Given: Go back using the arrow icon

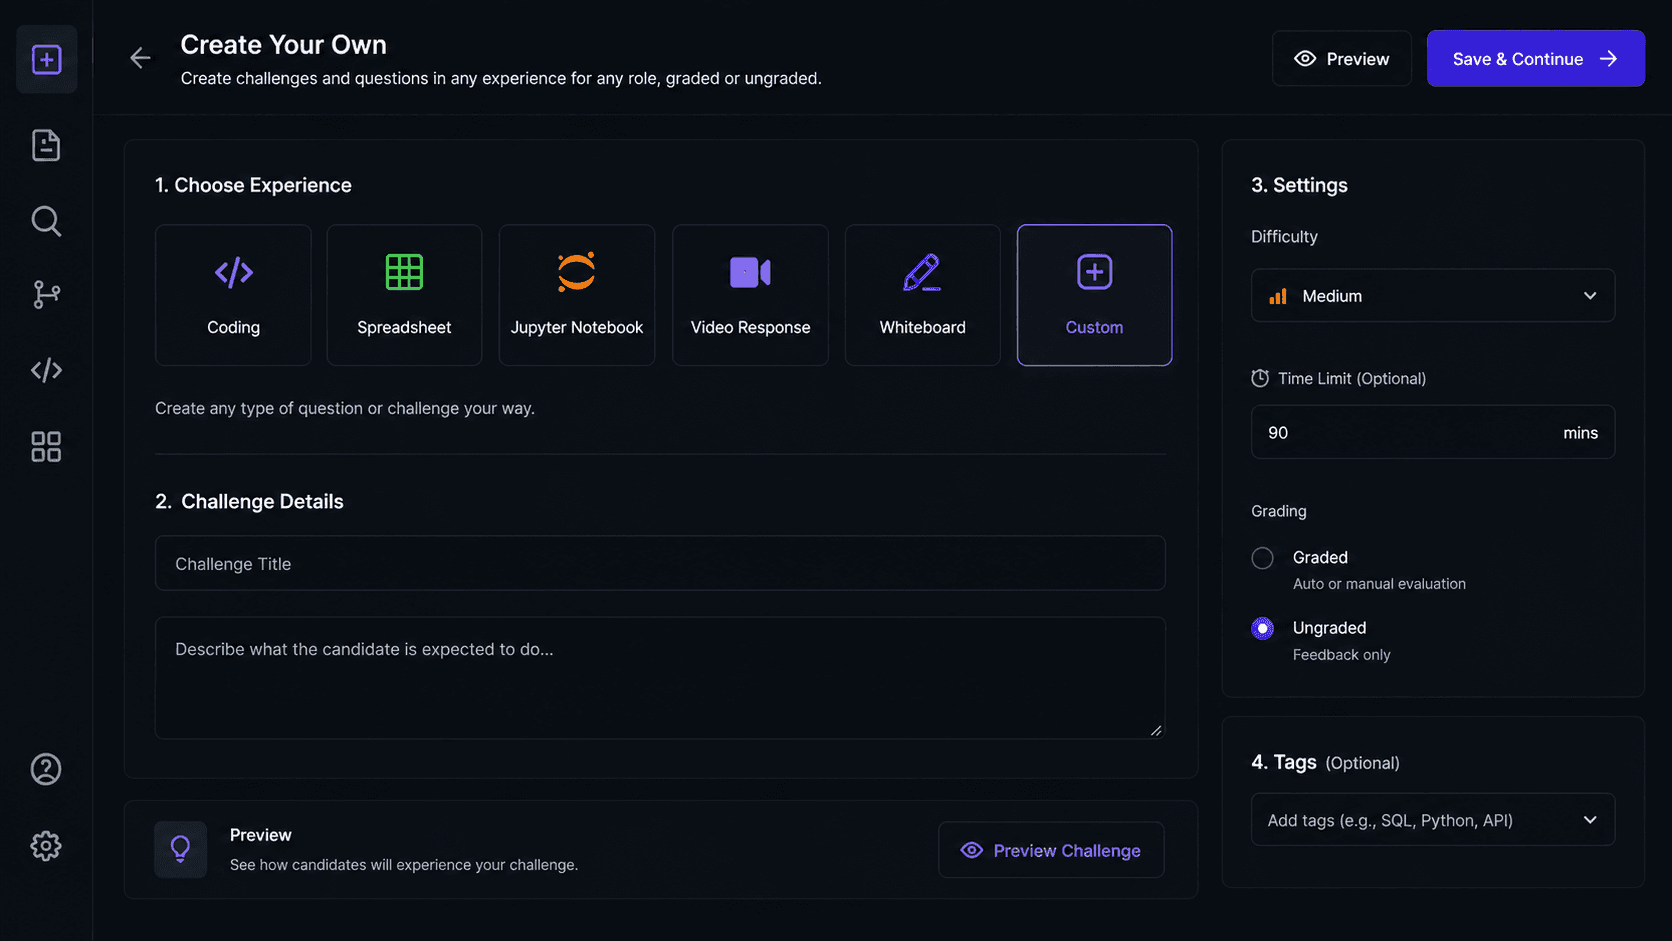Looking at the screenshot, I should (x=140, y=58).
